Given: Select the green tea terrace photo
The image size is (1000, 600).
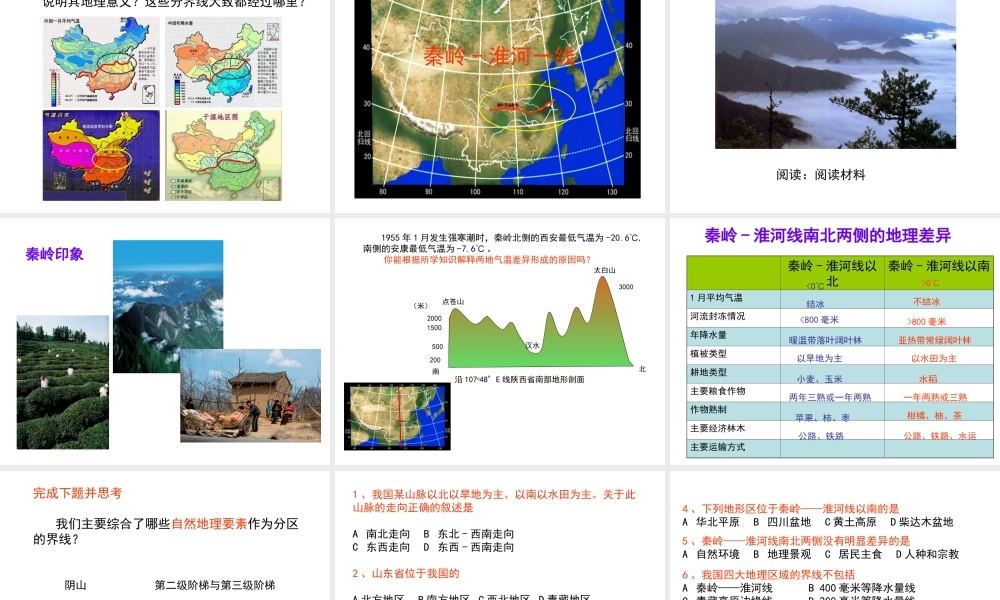Looking at the screenshot, I should [63, 381].
